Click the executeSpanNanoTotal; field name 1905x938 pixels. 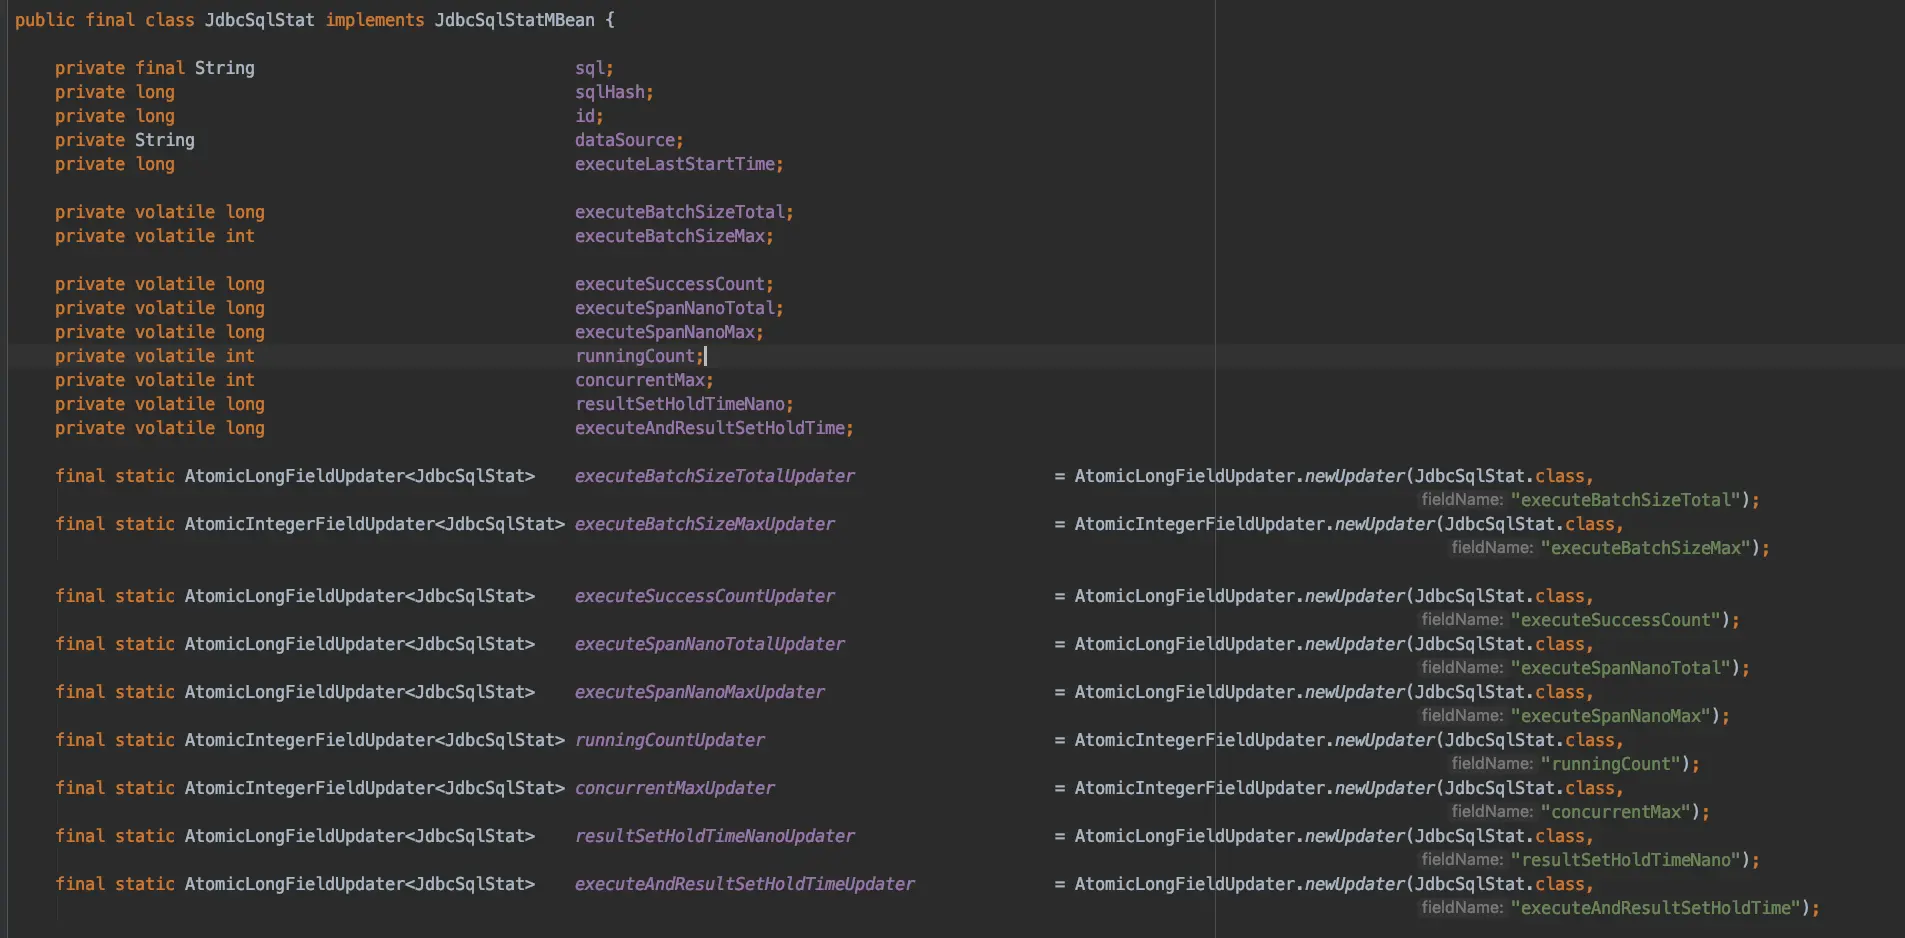tap(679, 308)
